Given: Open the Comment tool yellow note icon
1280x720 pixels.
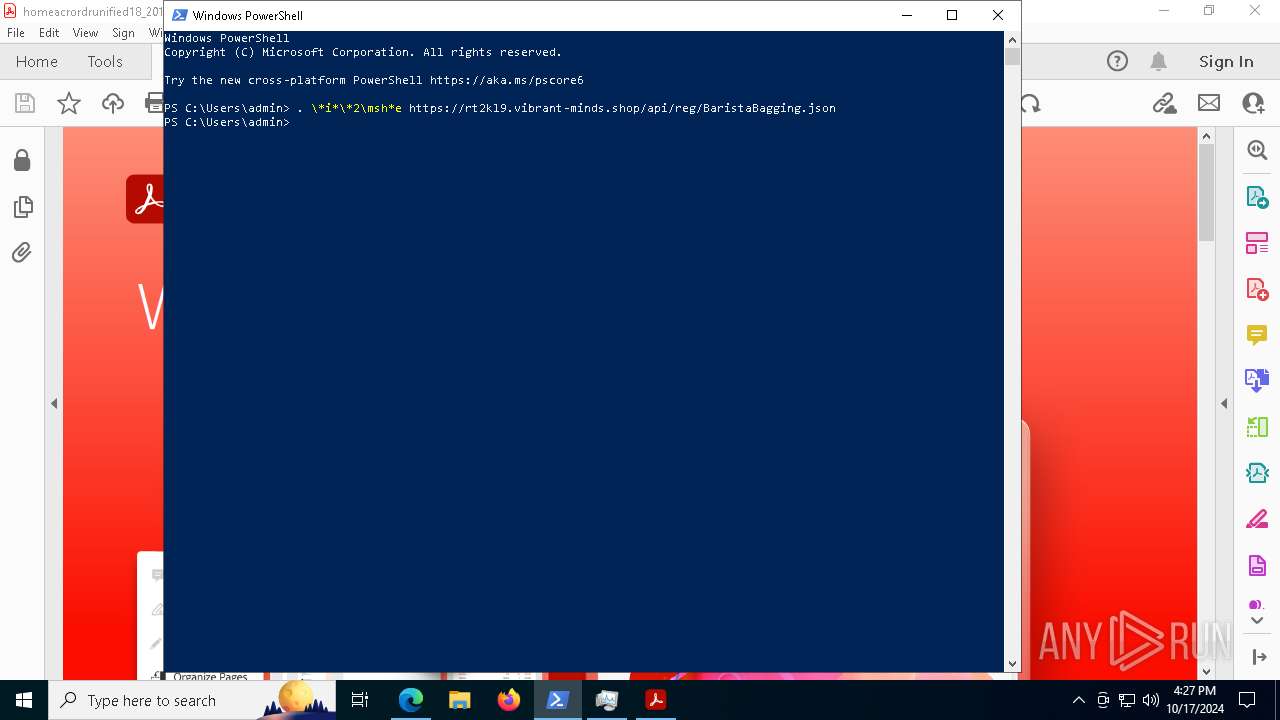Looking at the screenshot, I should click(x=1257, y=335).
